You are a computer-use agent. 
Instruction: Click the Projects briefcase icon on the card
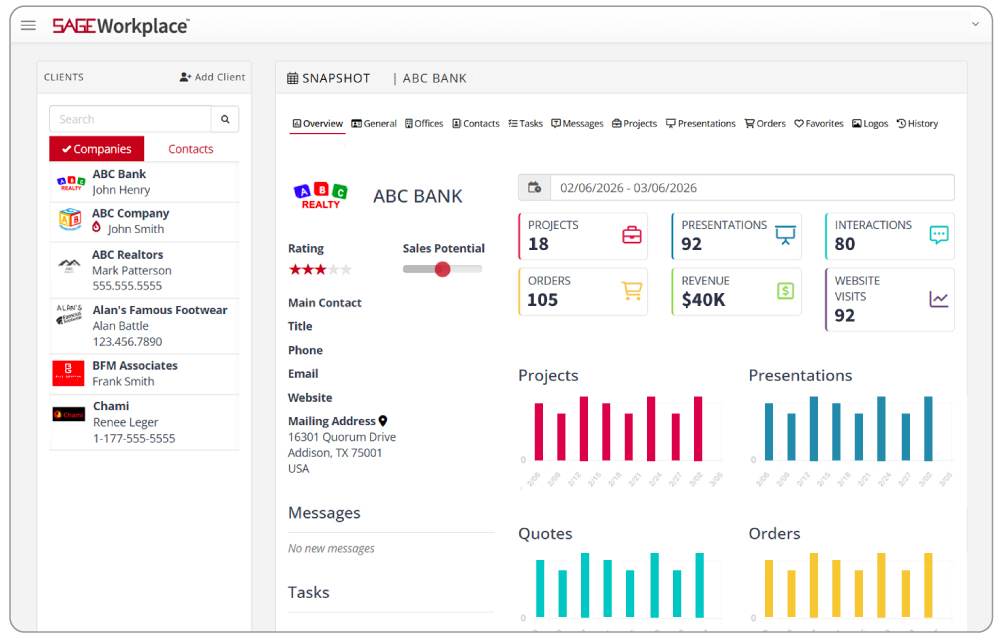click(x=631, y=235)
